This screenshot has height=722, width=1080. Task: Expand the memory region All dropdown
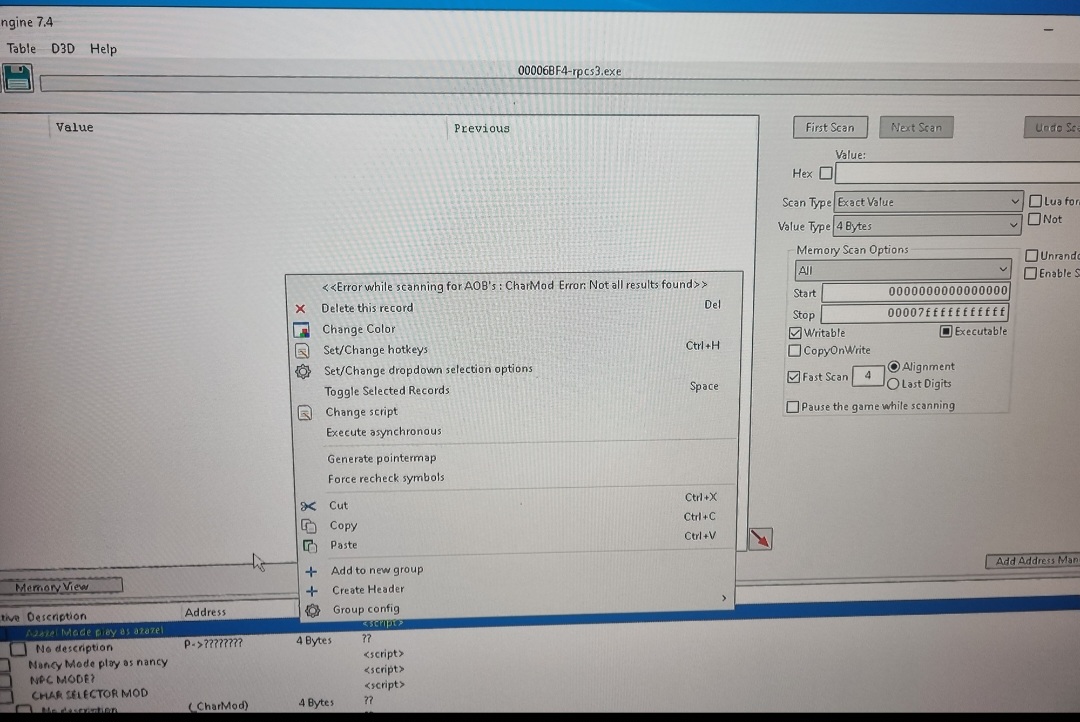(904, 270)
